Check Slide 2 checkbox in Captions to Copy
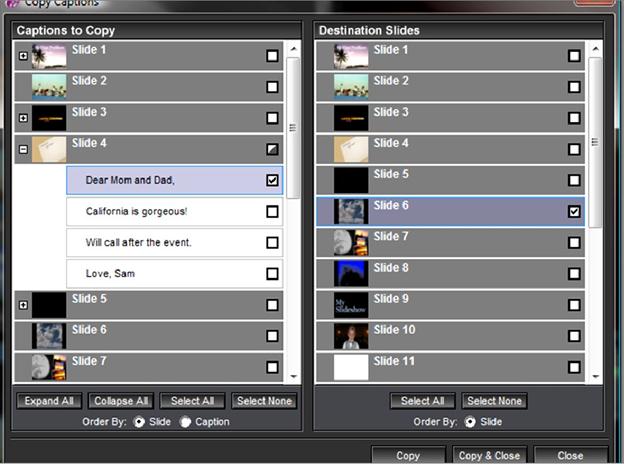The height and width of the screenshot is (464, 624). click(x=272, y=87)
